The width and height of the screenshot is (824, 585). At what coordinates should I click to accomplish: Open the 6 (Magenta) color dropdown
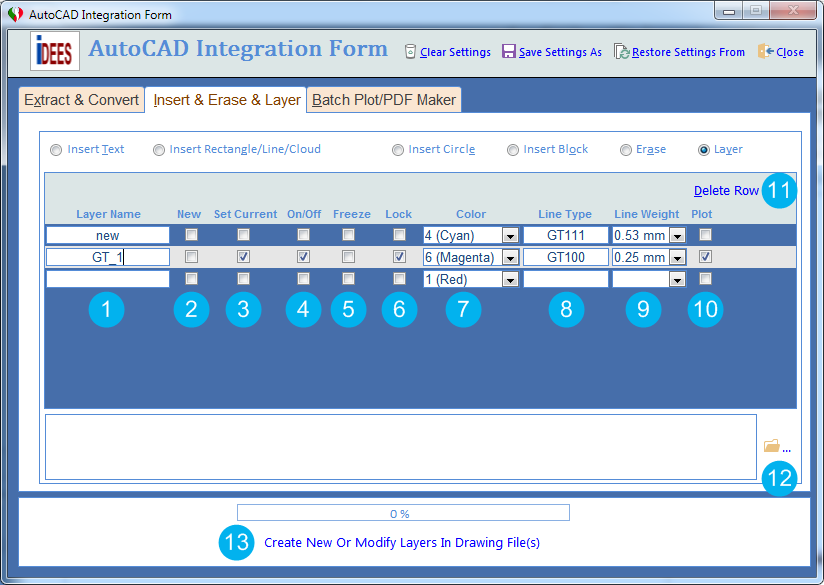[510, 258]
